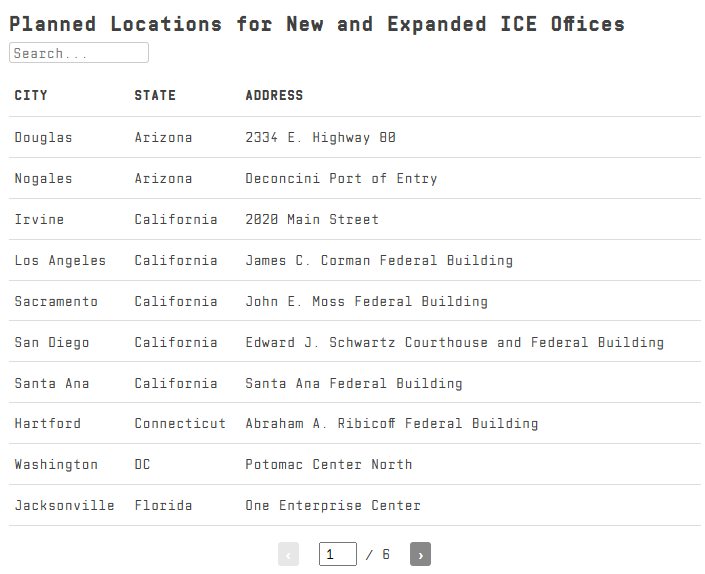This screenshot has width=705, height=574.
Task: Sort table by CITY column header
Action: (31, 96)
